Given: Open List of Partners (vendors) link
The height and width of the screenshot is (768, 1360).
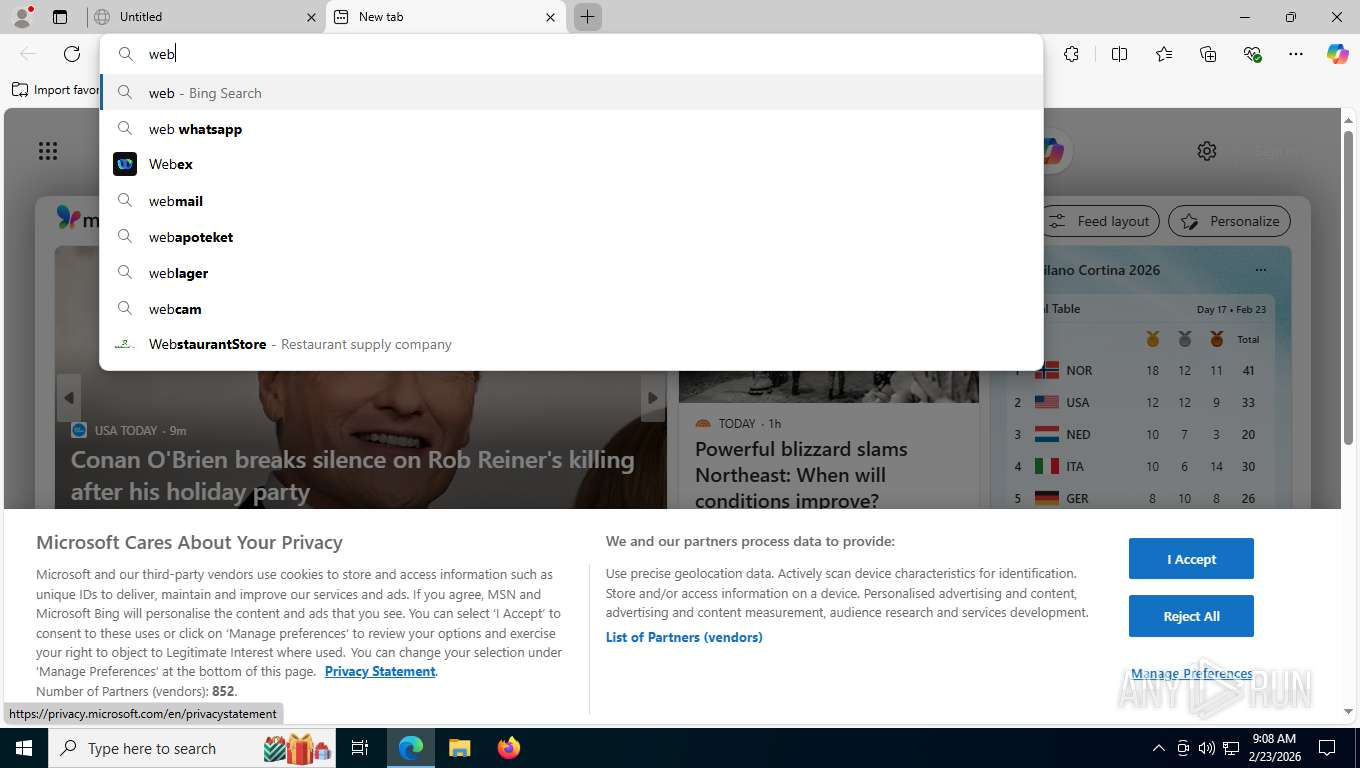Looking at the screenshot, I should tap(684, 637).
